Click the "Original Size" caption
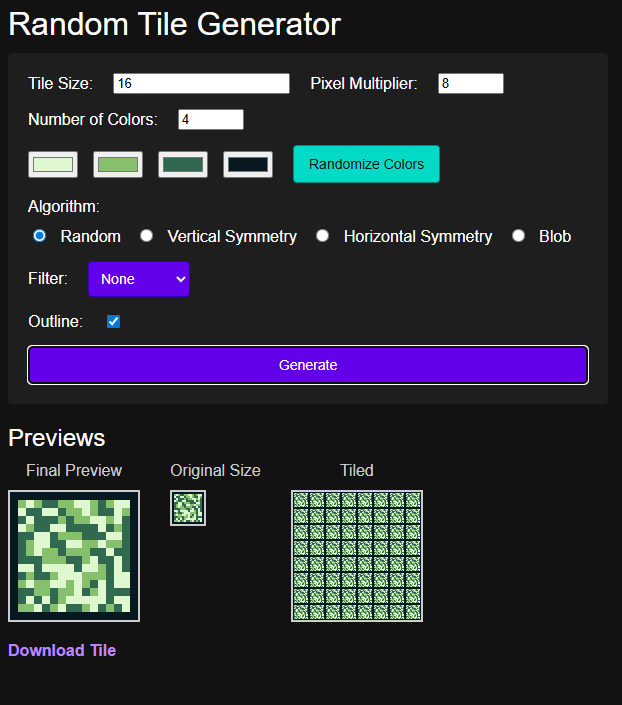This screenshot has height=705, width=622. [x=215, y=471]
